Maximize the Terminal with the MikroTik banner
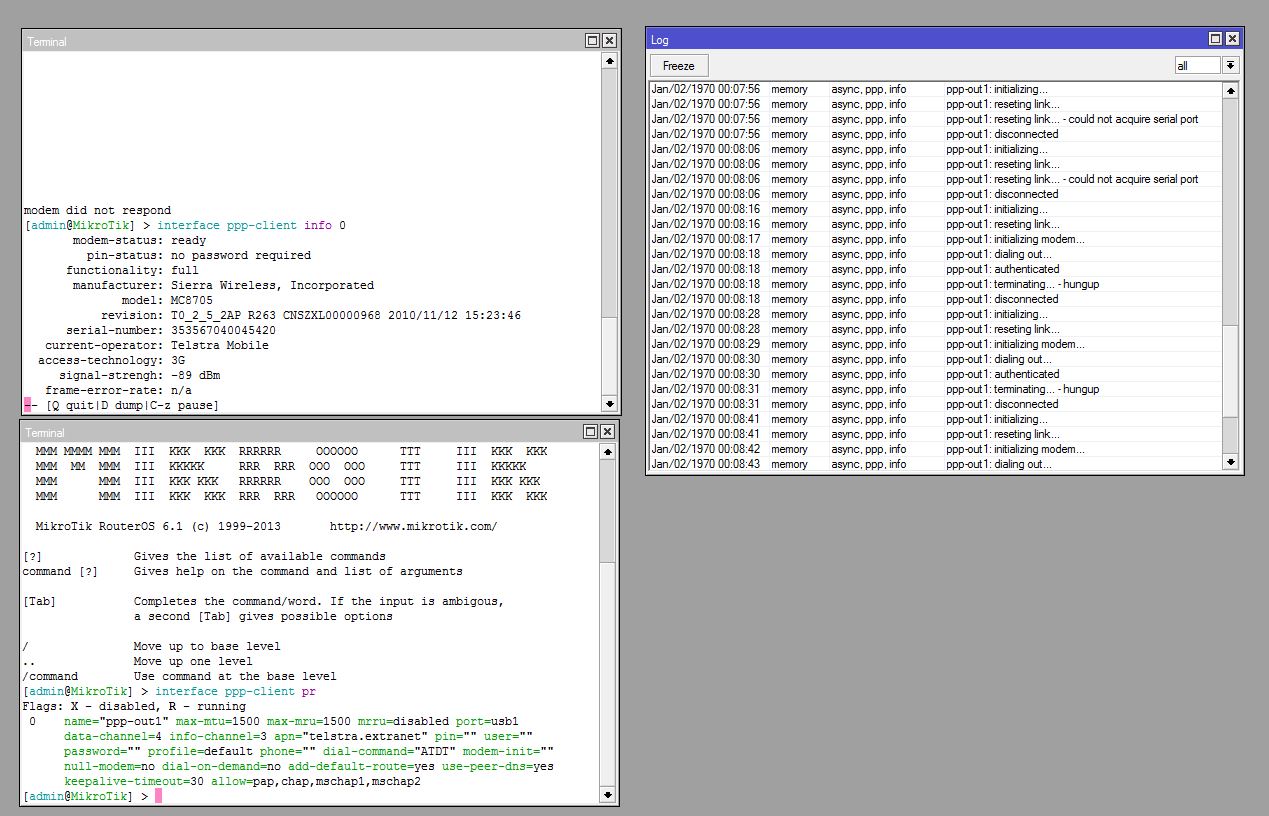The height and width of the screenshot is (816, 1269). point(592,432)
